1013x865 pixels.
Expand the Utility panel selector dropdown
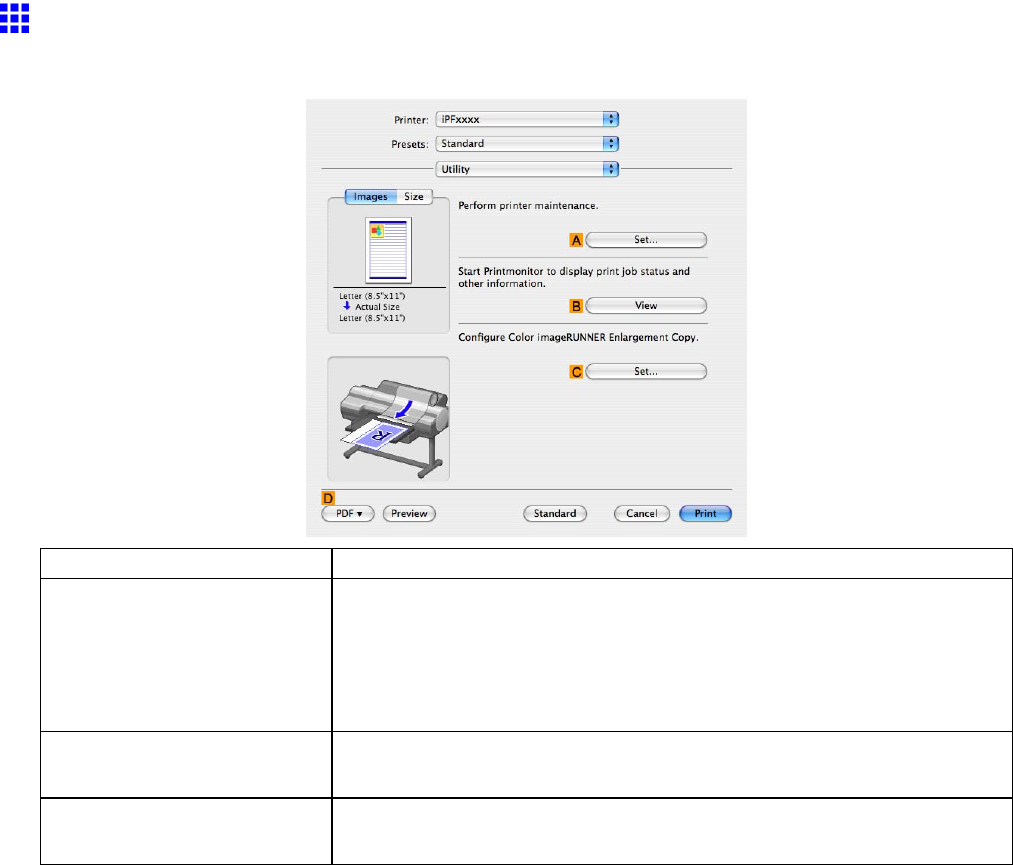[527, 169]
